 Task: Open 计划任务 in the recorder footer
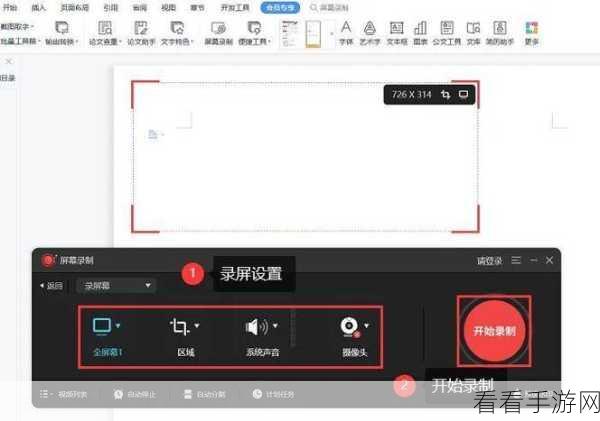tap(274, 394)
